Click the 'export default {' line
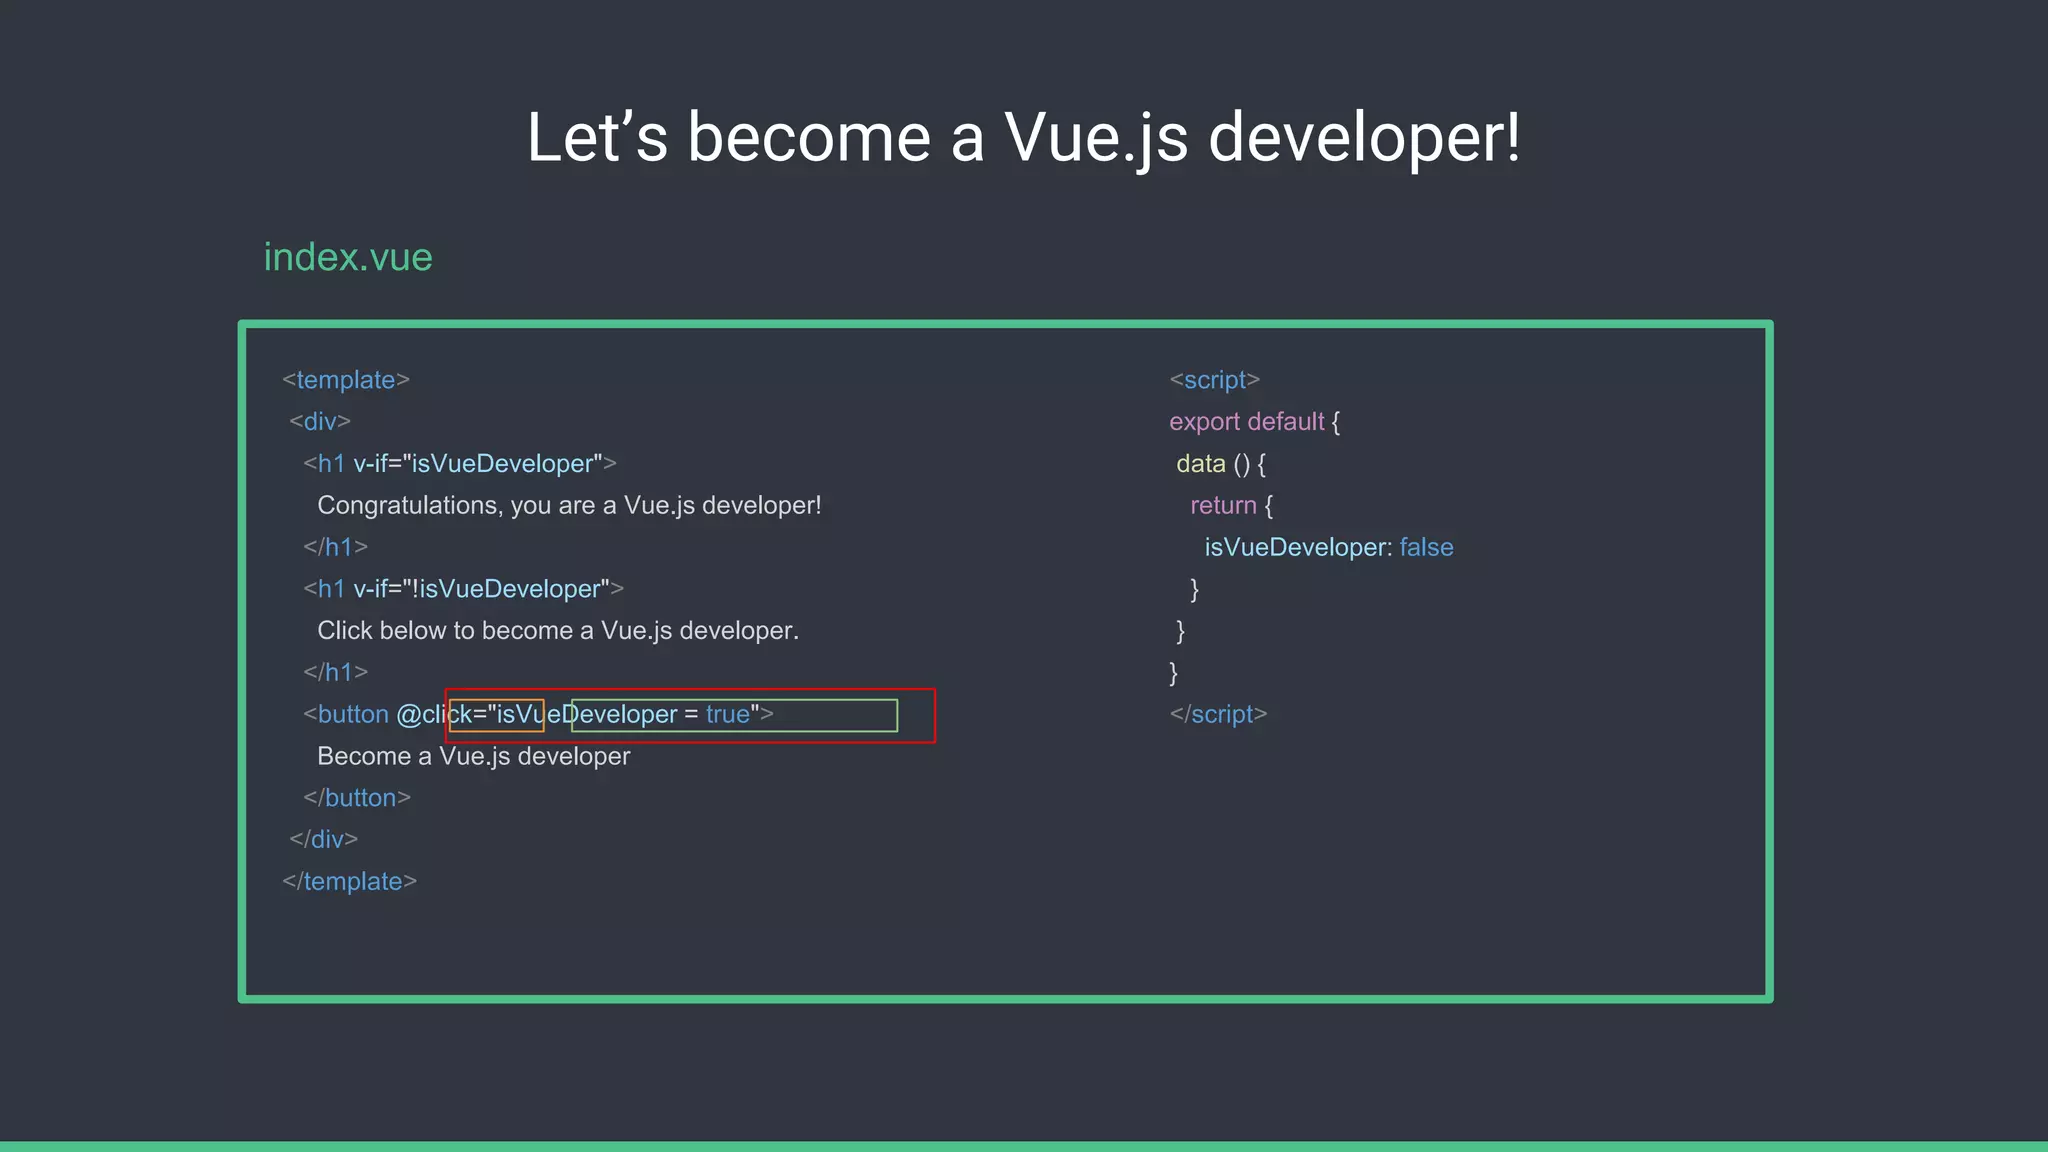 (x=1255, y=422)
